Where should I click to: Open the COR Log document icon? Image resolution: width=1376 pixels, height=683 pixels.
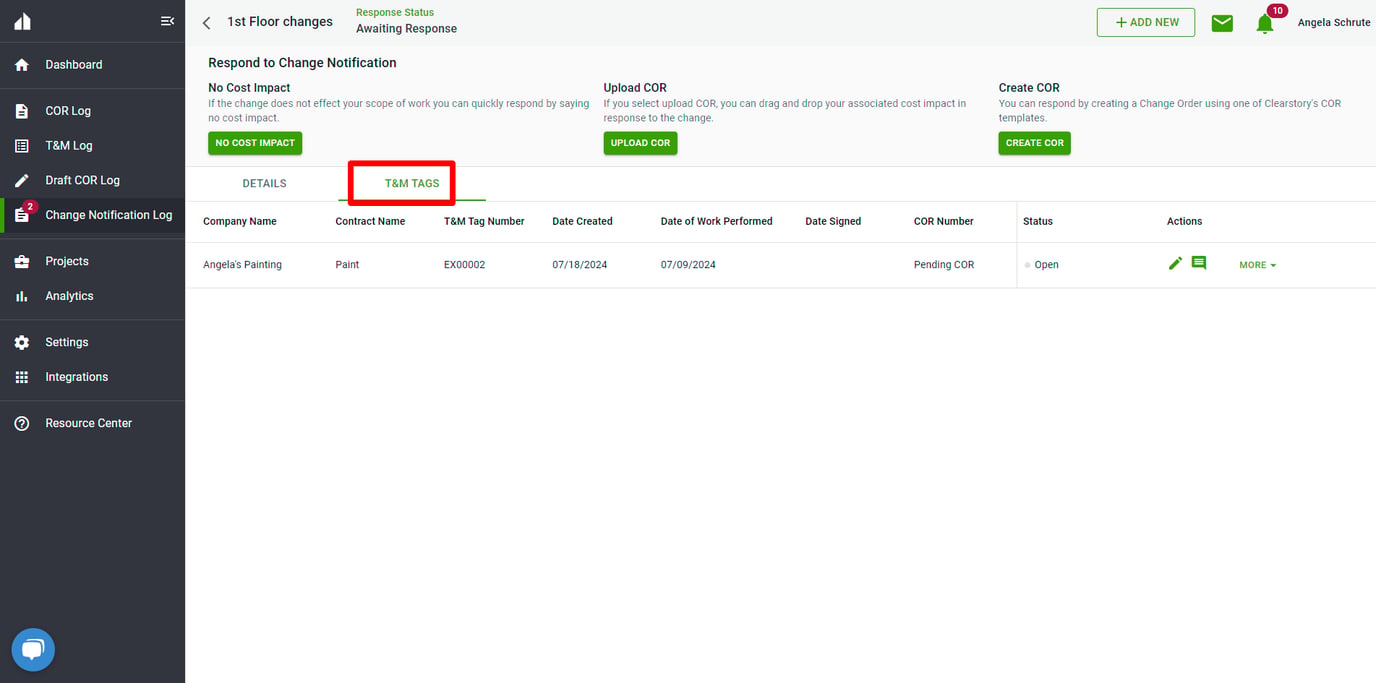coord(22,111)
